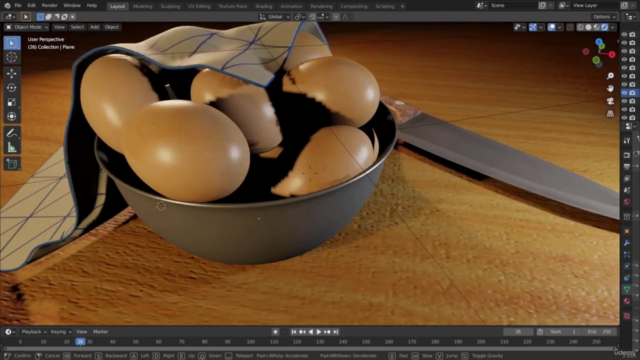
Task: Switch to Rendered viewport shading
Action: pyautogui.click(x=604, y=27)
